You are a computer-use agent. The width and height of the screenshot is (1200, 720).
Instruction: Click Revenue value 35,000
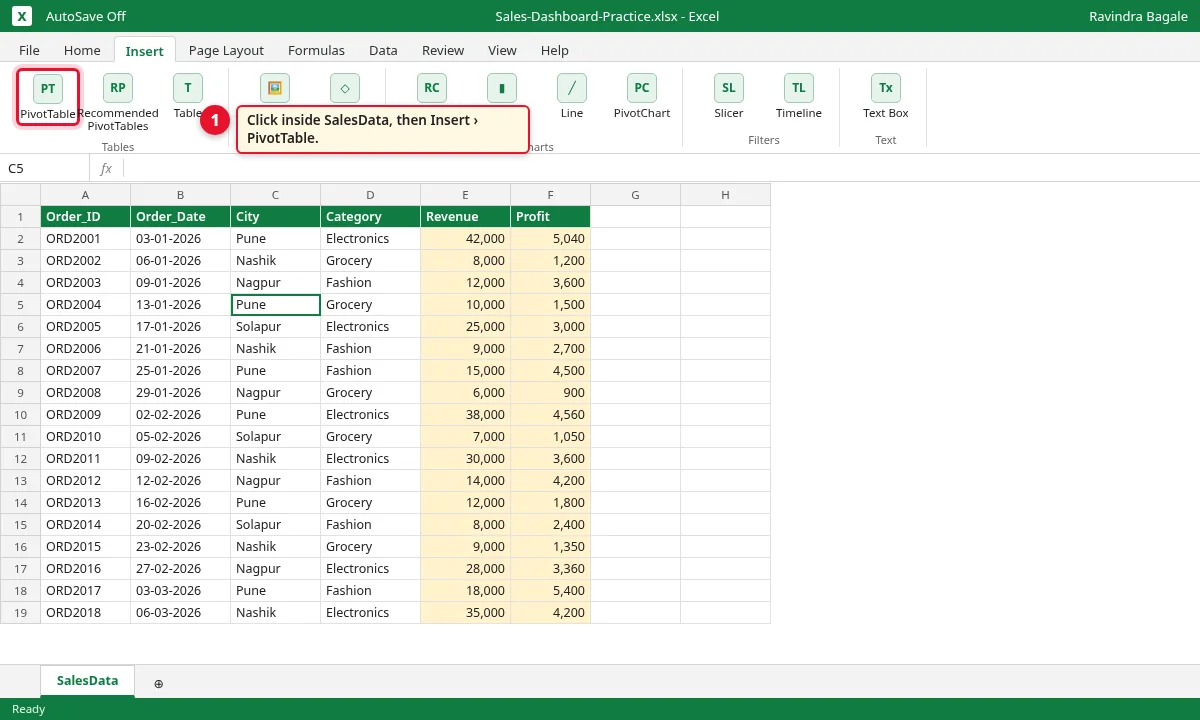point(465,612)
